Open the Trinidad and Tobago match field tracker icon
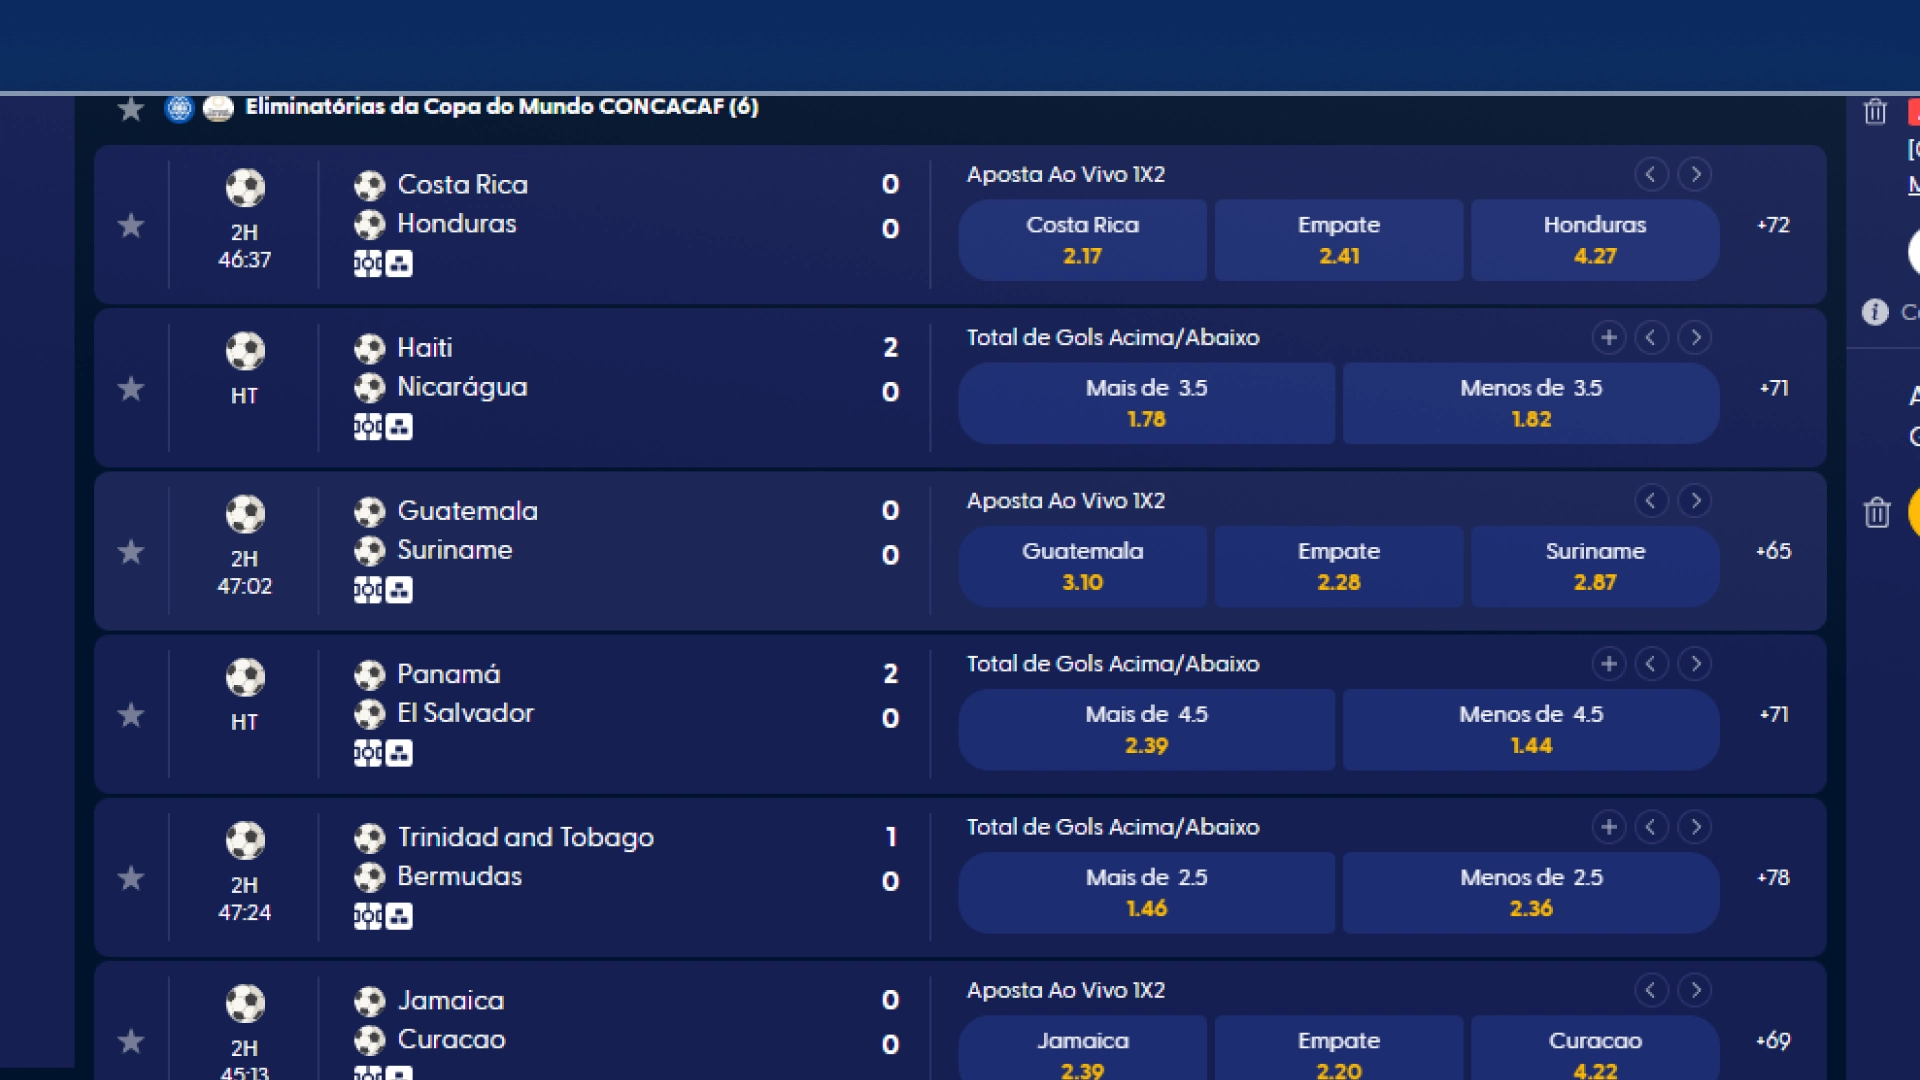The height and width of the screenshot is (1080, 1920). pyautogui.click(x=367, y=916)
